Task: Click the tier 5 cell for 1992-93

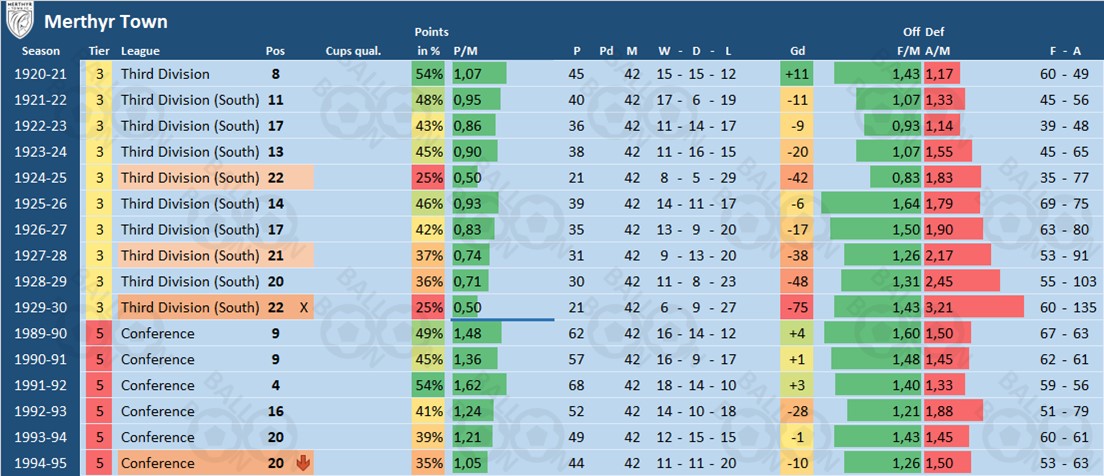Action: coord(99,411)
